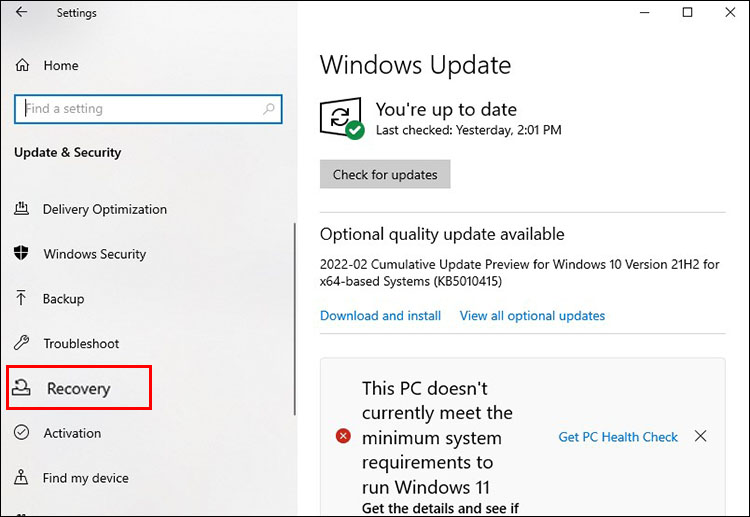Click the sidebar vertical scrollbar
The width and height of the screenshot is (750, 517).
294,318
